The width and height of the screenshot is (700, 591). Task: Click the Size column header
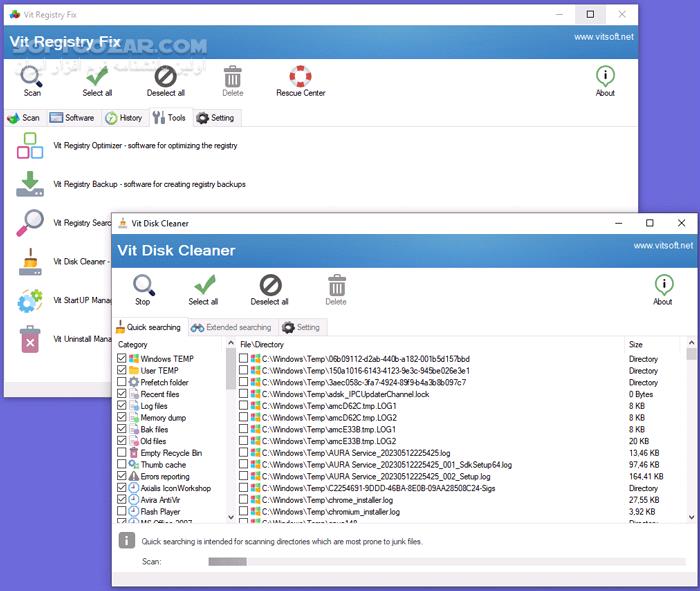(636, 345)
